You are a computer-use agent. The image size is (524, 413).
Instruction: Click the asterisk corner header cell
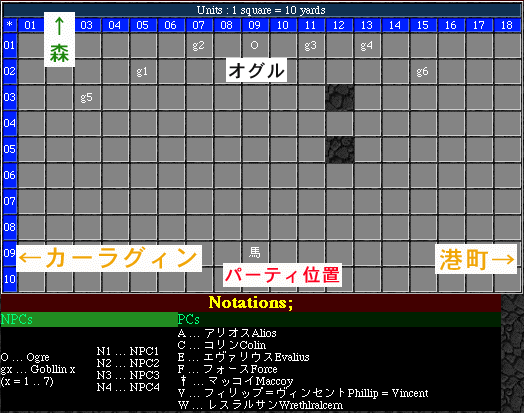[9, 25]
